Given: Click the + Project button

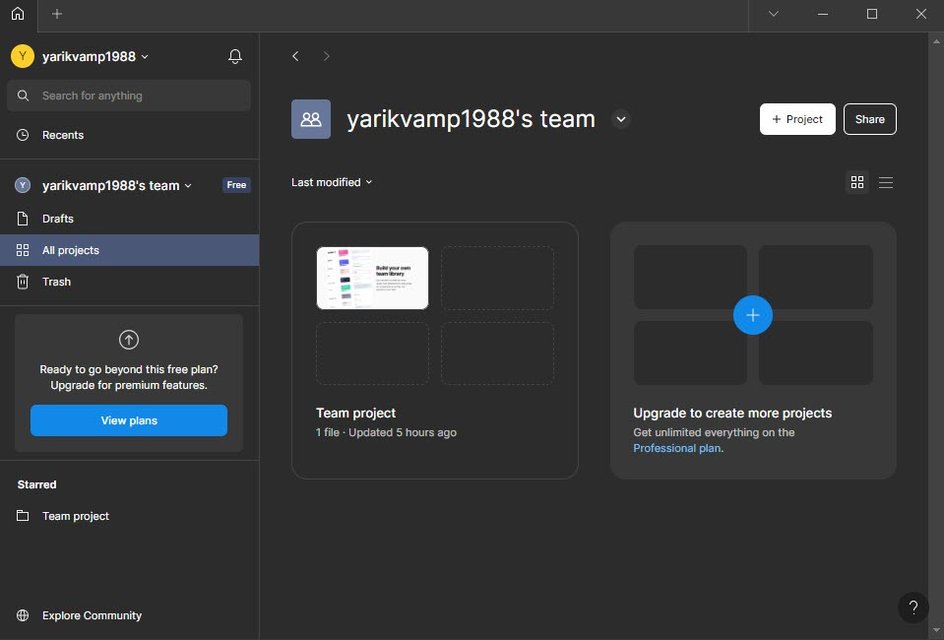Looking at the screenshot, I should pyautogui.click(x=797, y=119).
